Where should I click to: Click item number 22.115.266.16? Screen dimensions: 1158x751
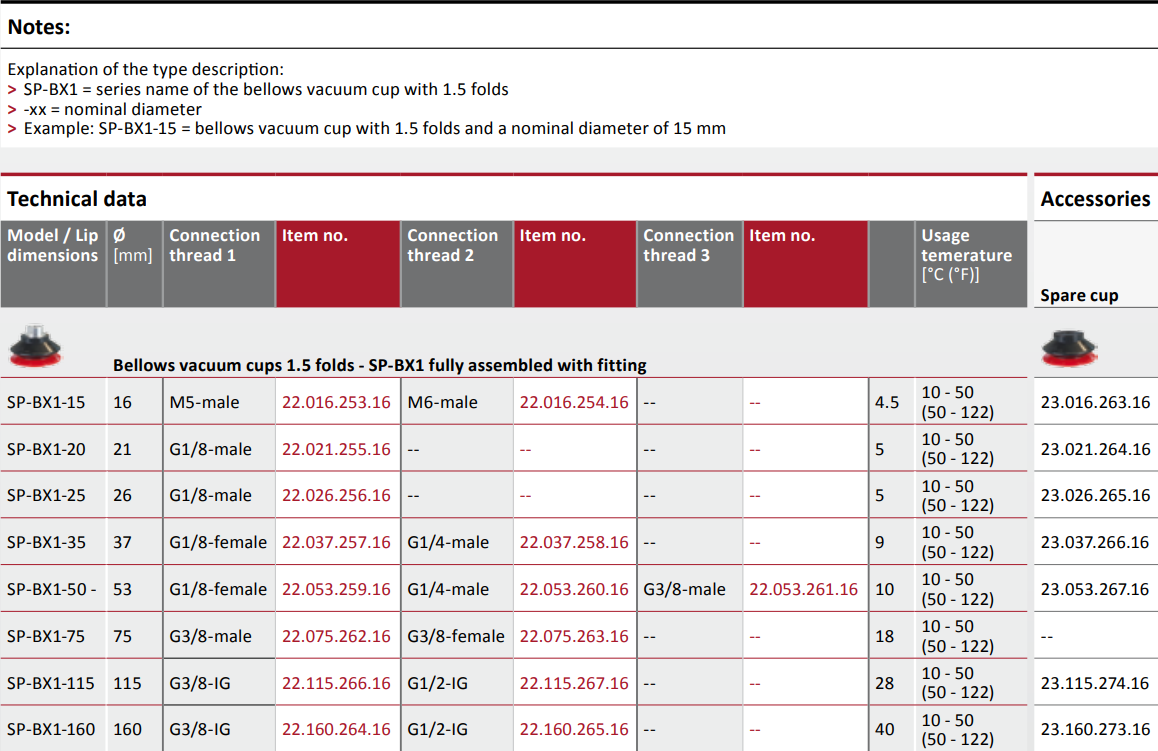tap(336, 683)
